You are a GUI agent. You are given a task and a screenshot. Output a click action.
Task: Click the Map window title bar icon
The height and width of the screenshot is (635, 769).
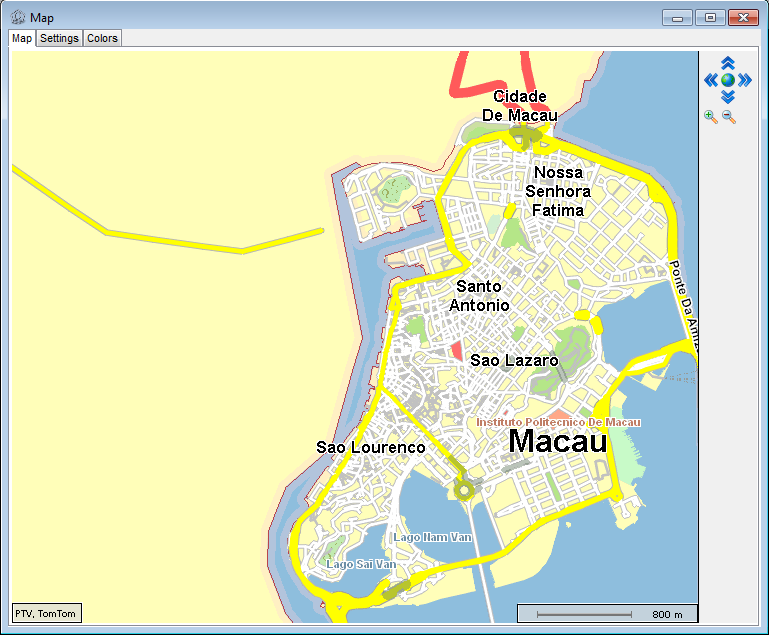pos(17,17)
